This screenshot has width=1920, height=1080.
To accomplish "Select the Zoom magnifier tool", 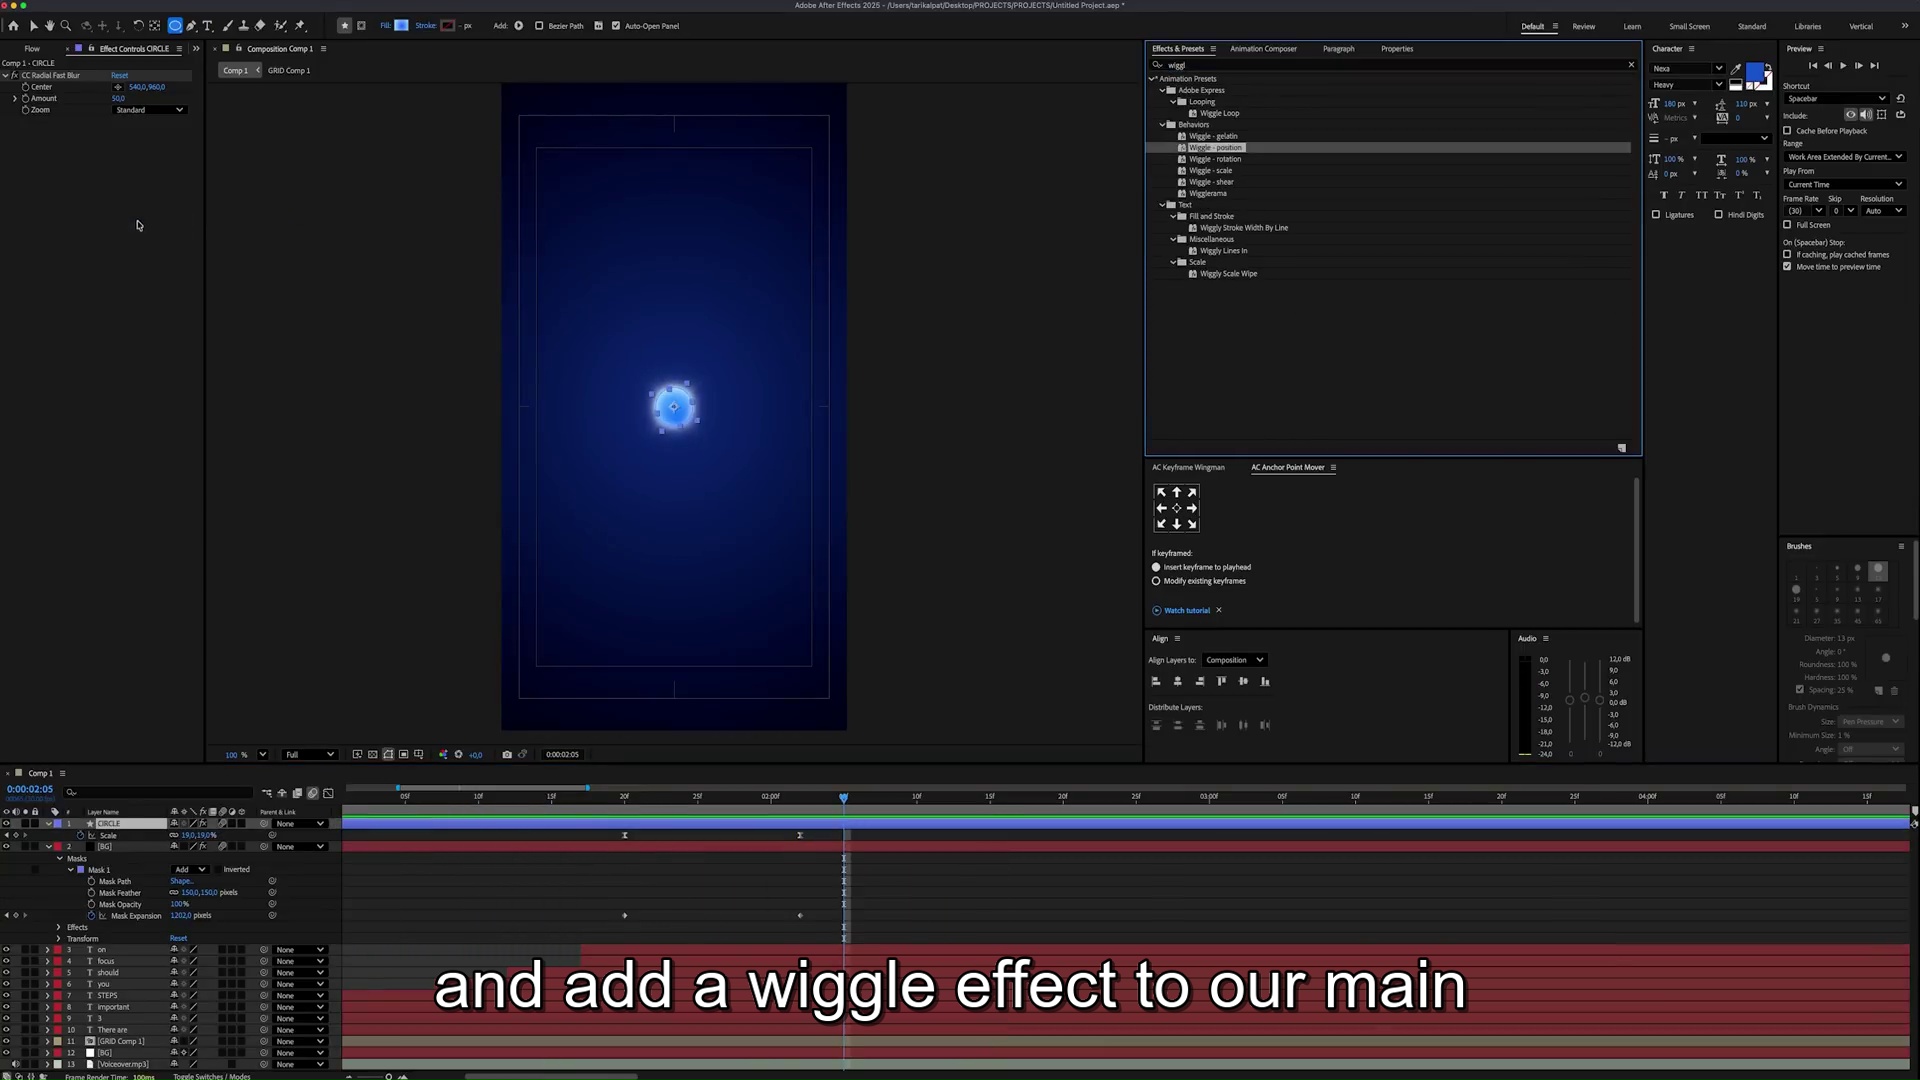I will [66, 26].
